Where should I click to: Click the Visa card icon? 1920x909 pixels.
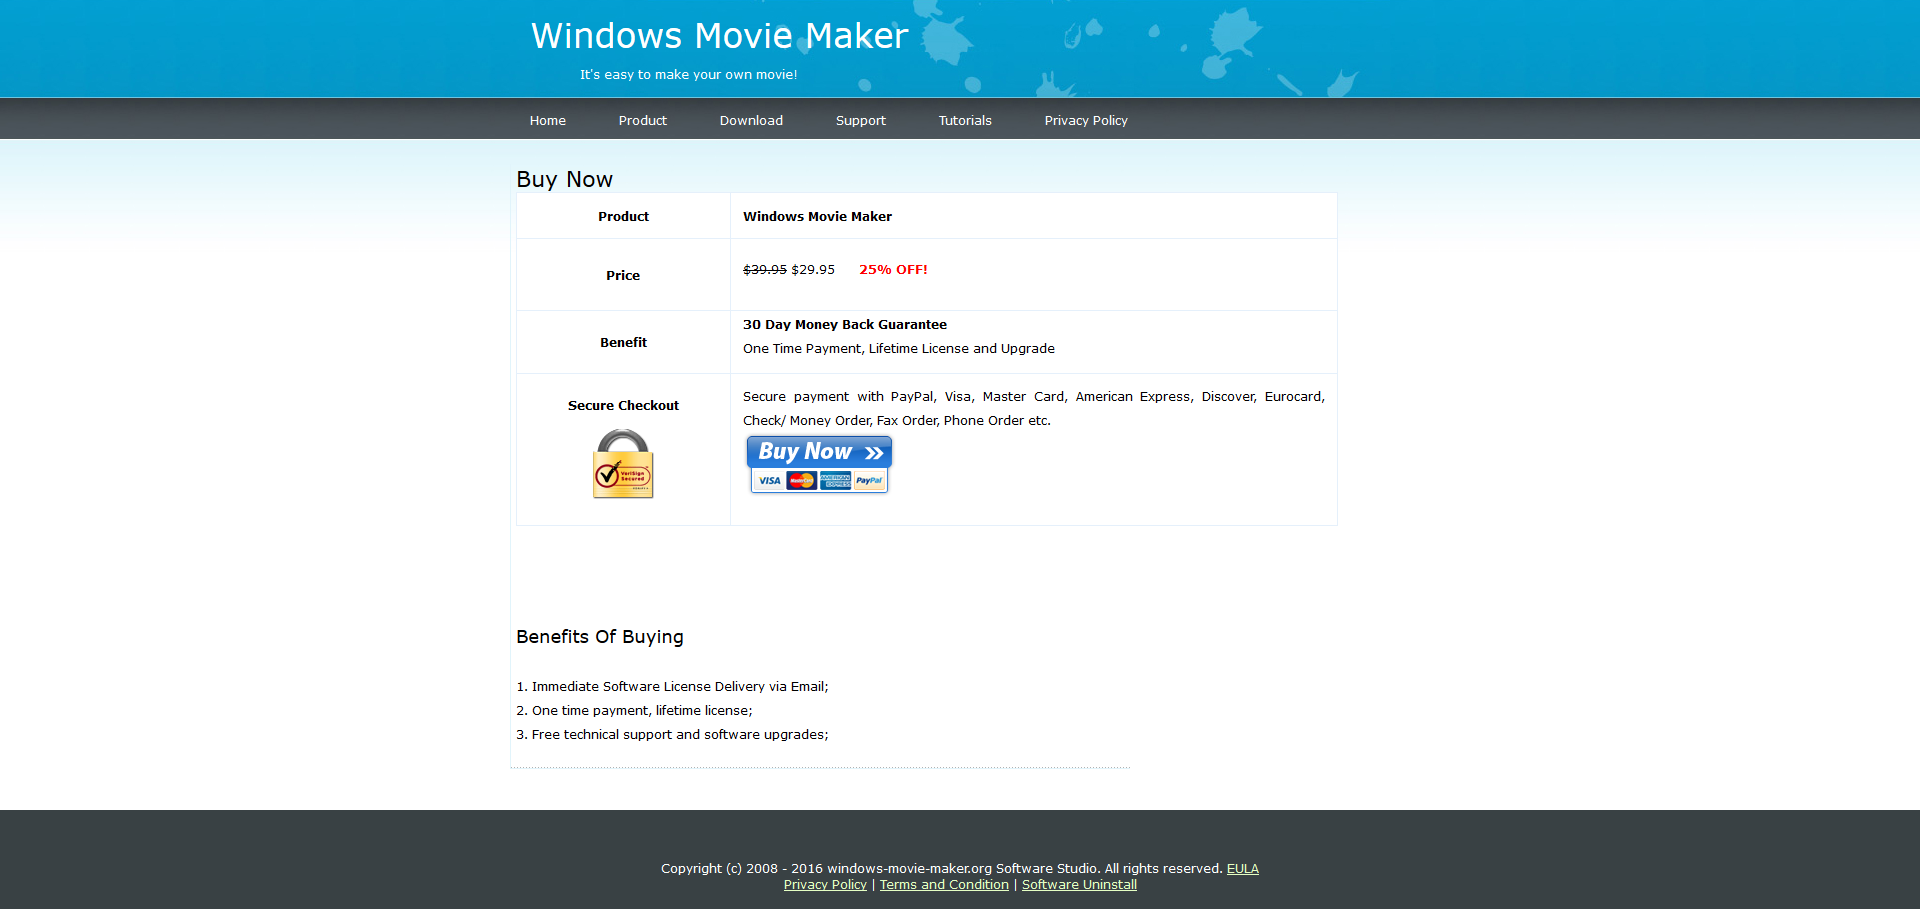pyautogui.click(x=769, y=481)
